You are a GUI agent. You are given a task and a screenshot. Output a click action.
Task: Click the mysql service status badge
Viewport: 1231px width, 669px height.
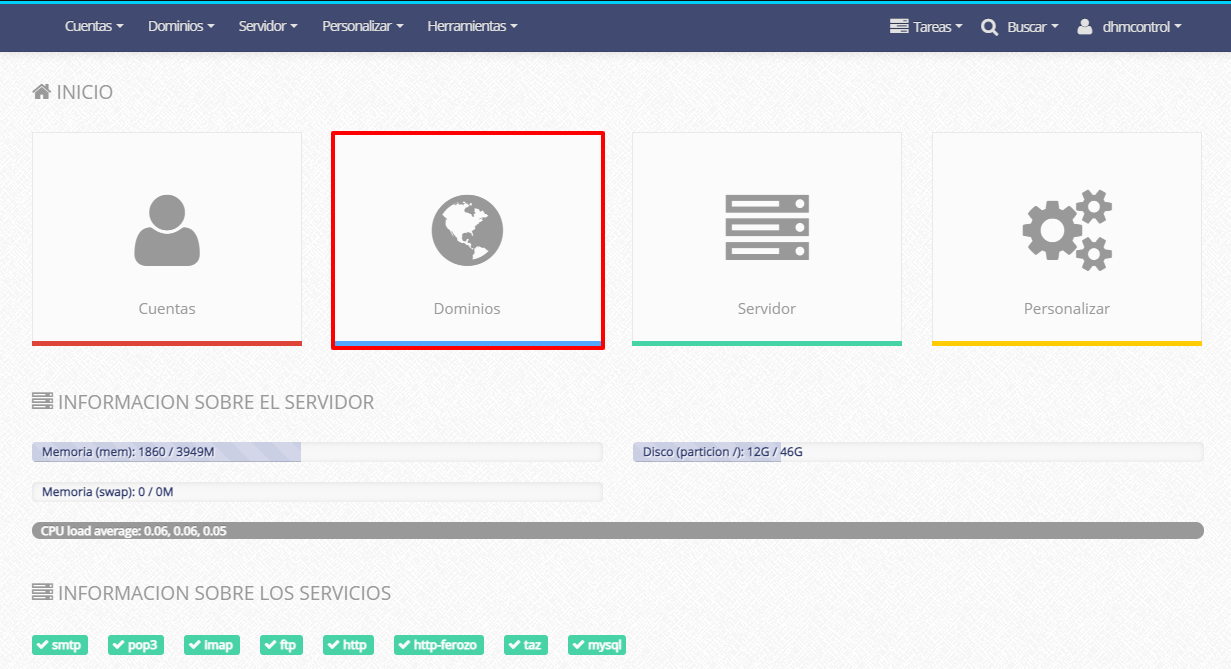597,645
